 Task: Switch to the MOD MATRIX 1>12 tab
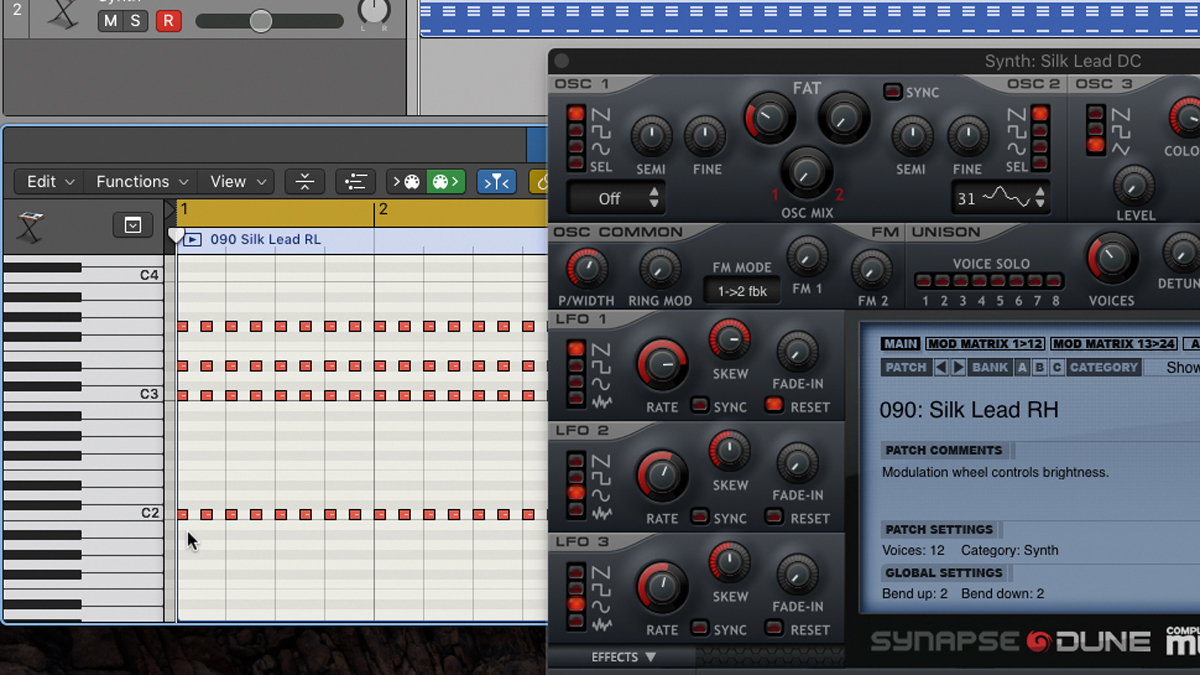point(983,344)
